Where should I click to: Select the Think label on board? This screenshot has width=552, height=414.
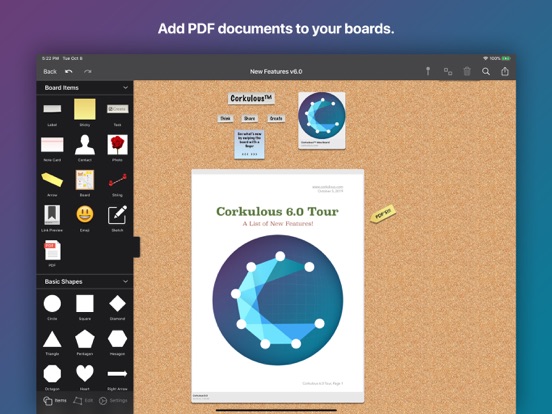225,118
